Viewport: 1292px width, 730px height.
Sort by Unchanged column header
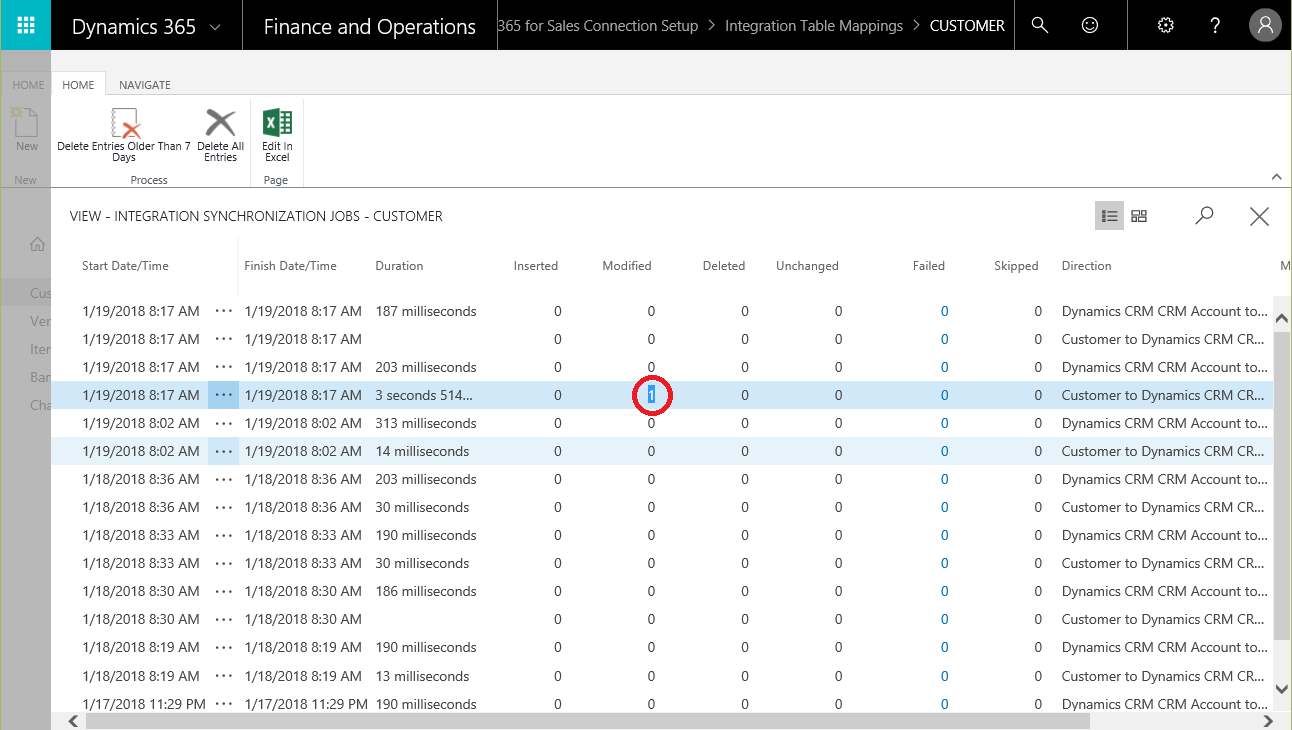[807, 266]
